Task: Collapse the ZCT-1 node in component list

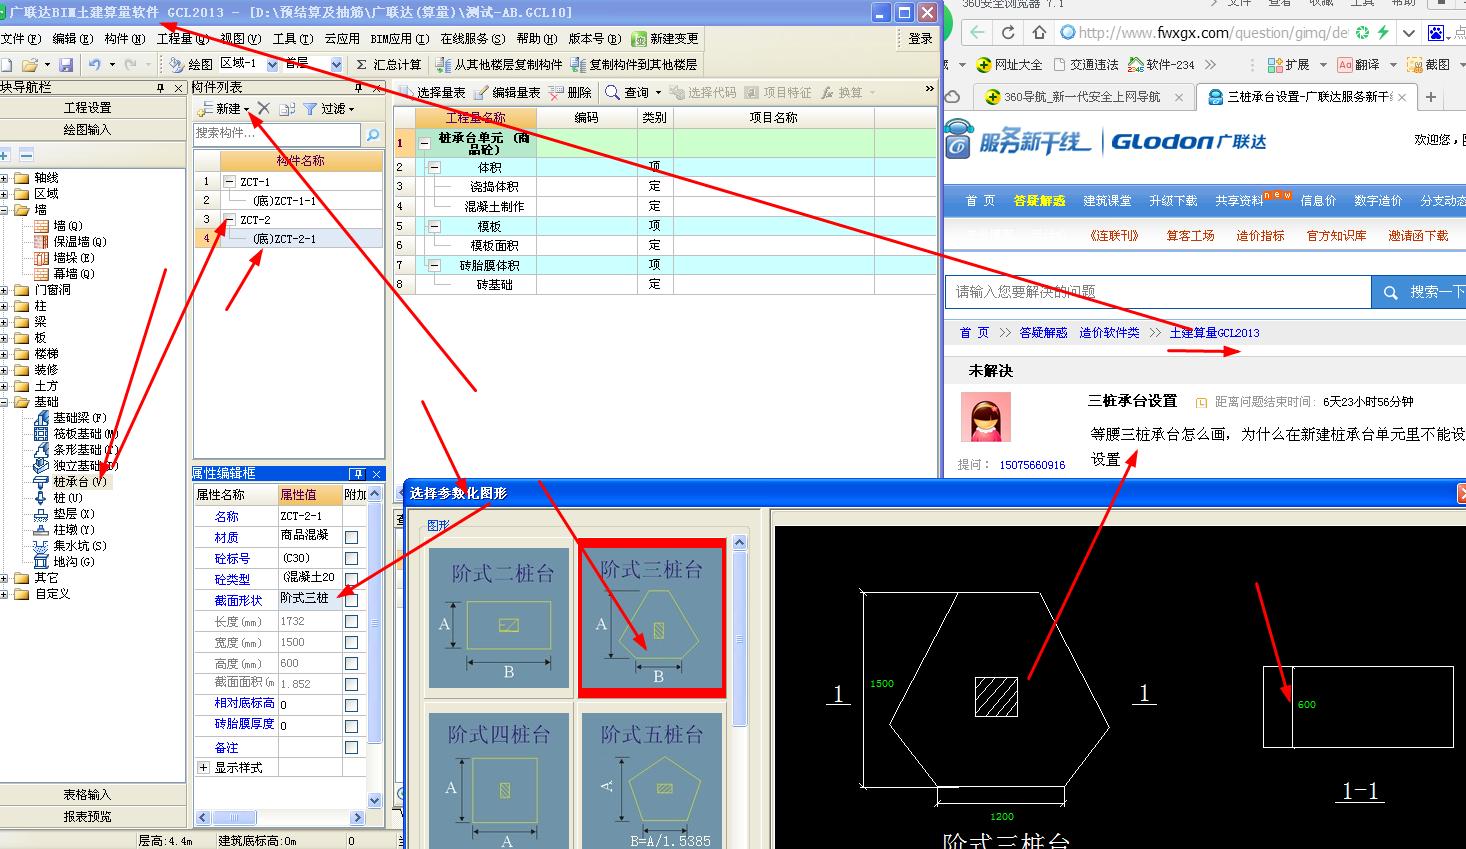Action: (230, 182)
